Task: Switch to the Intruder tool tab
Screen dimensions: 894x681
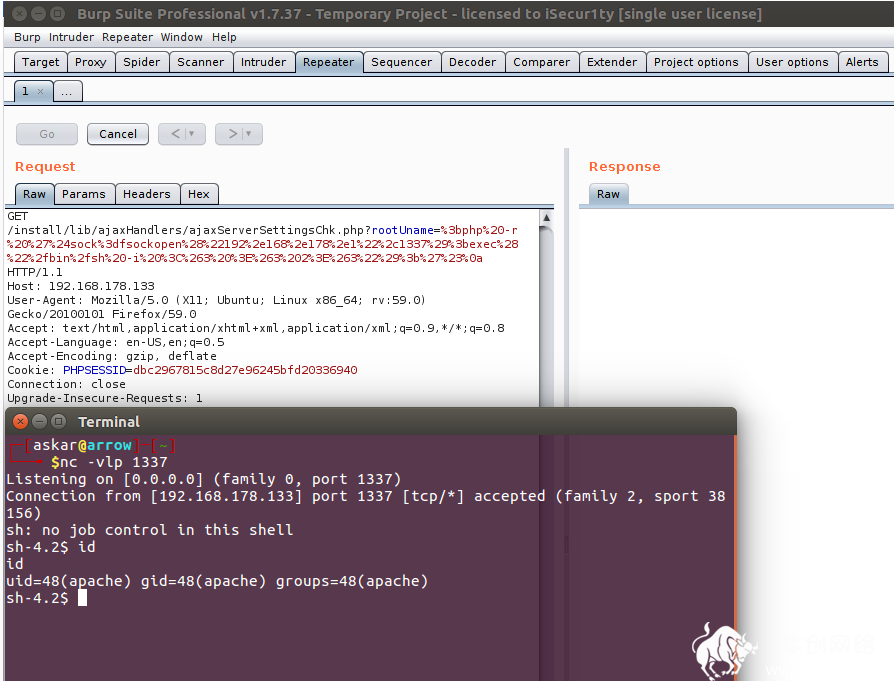Action: [263, 62]
